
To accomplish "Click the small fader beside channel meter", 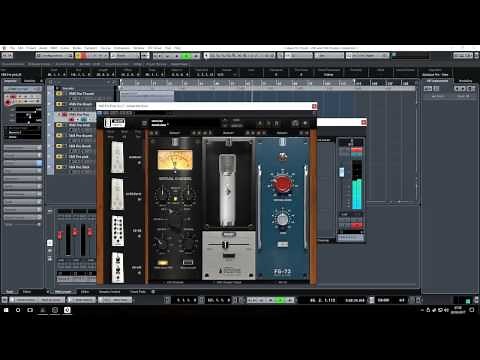I will coord(342,172).
